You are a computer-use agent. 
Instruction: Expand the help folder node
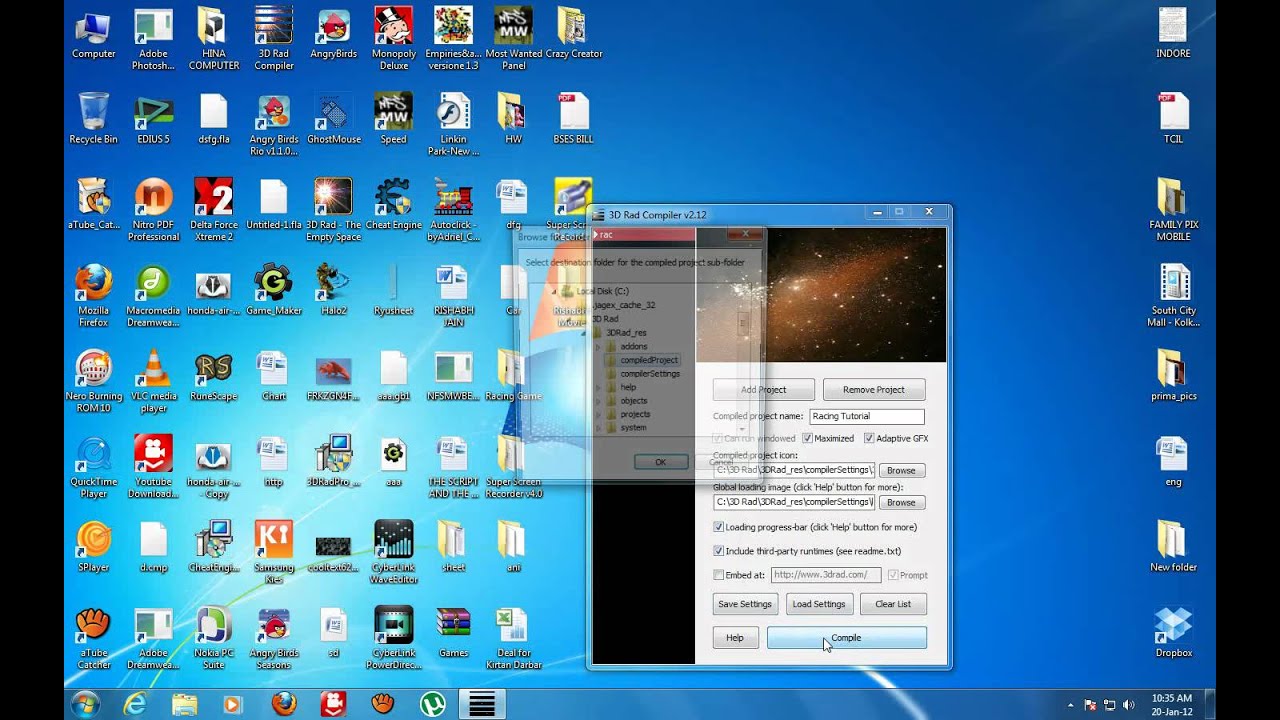coord(598,387)
